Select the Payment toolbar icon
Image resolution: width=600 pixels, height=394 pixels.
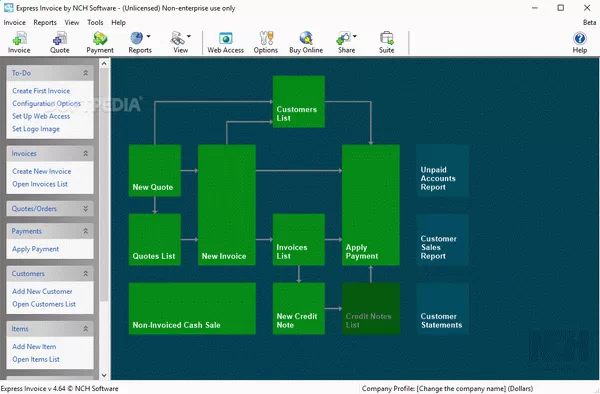(x=100, y=42)
